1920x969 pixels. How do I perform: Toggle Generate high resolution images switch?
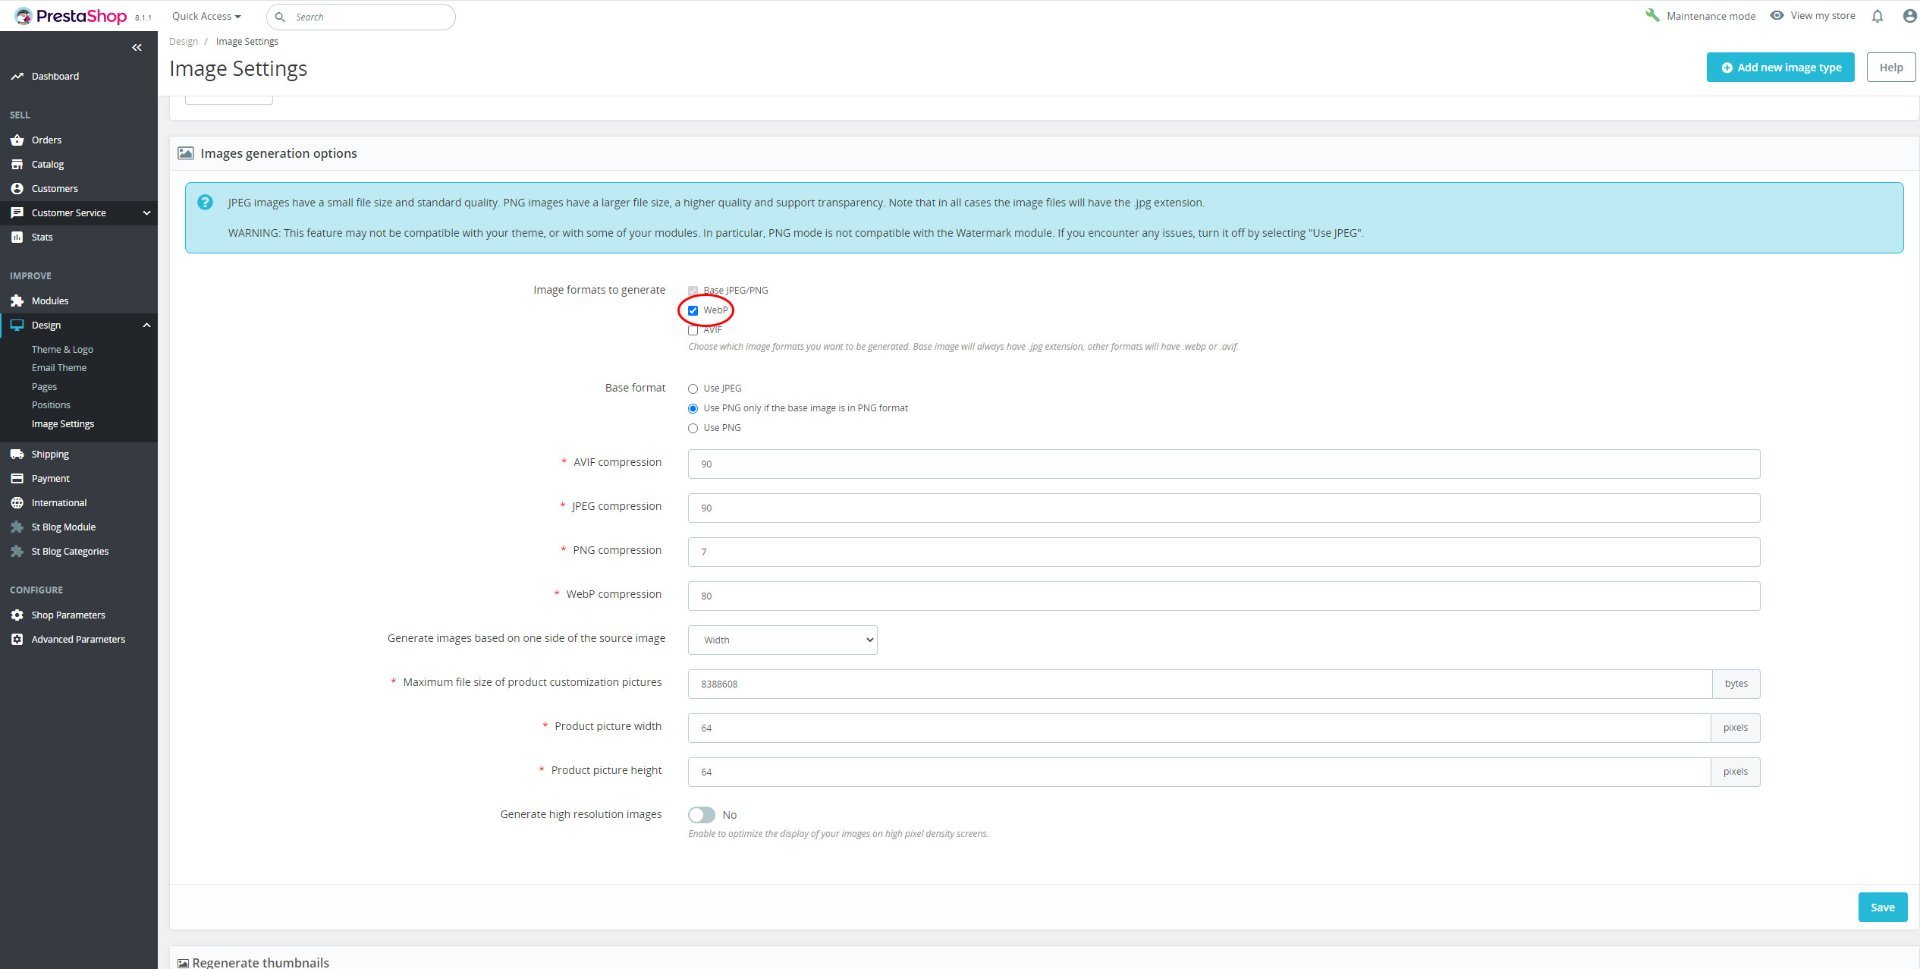pyautogui.click(x=702, y=815)
